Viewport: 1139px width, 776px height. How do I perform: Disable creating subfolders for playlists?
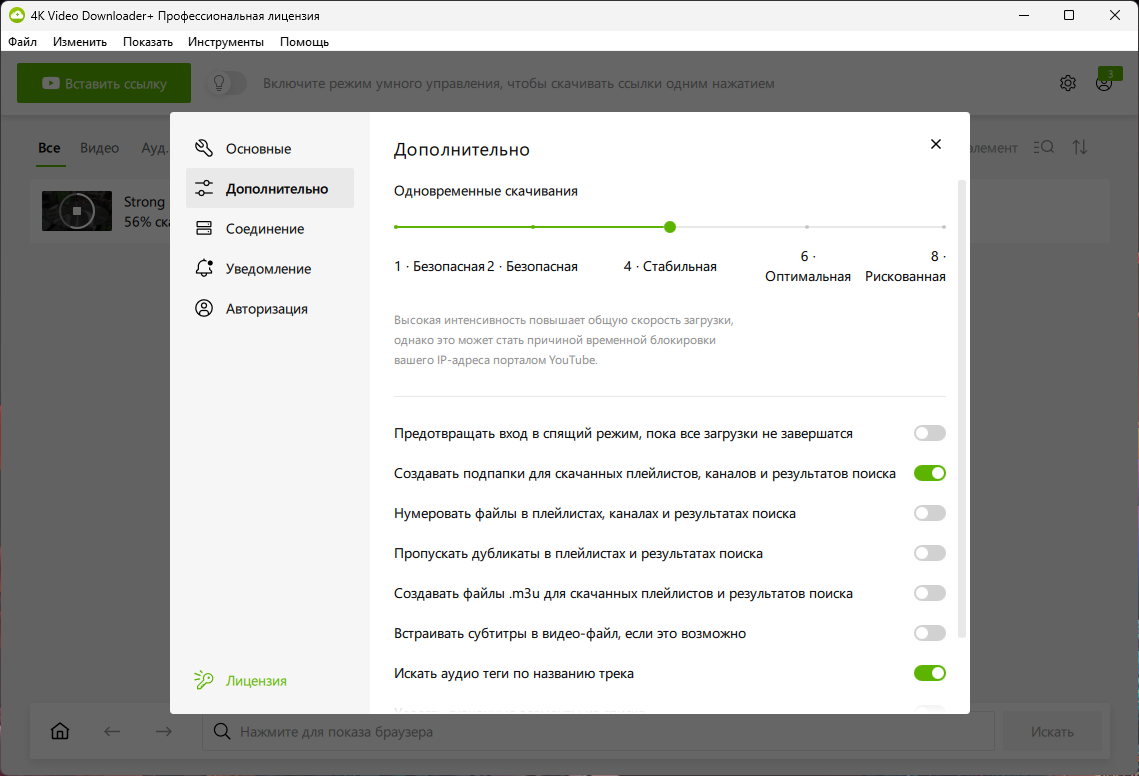(930, 473)
